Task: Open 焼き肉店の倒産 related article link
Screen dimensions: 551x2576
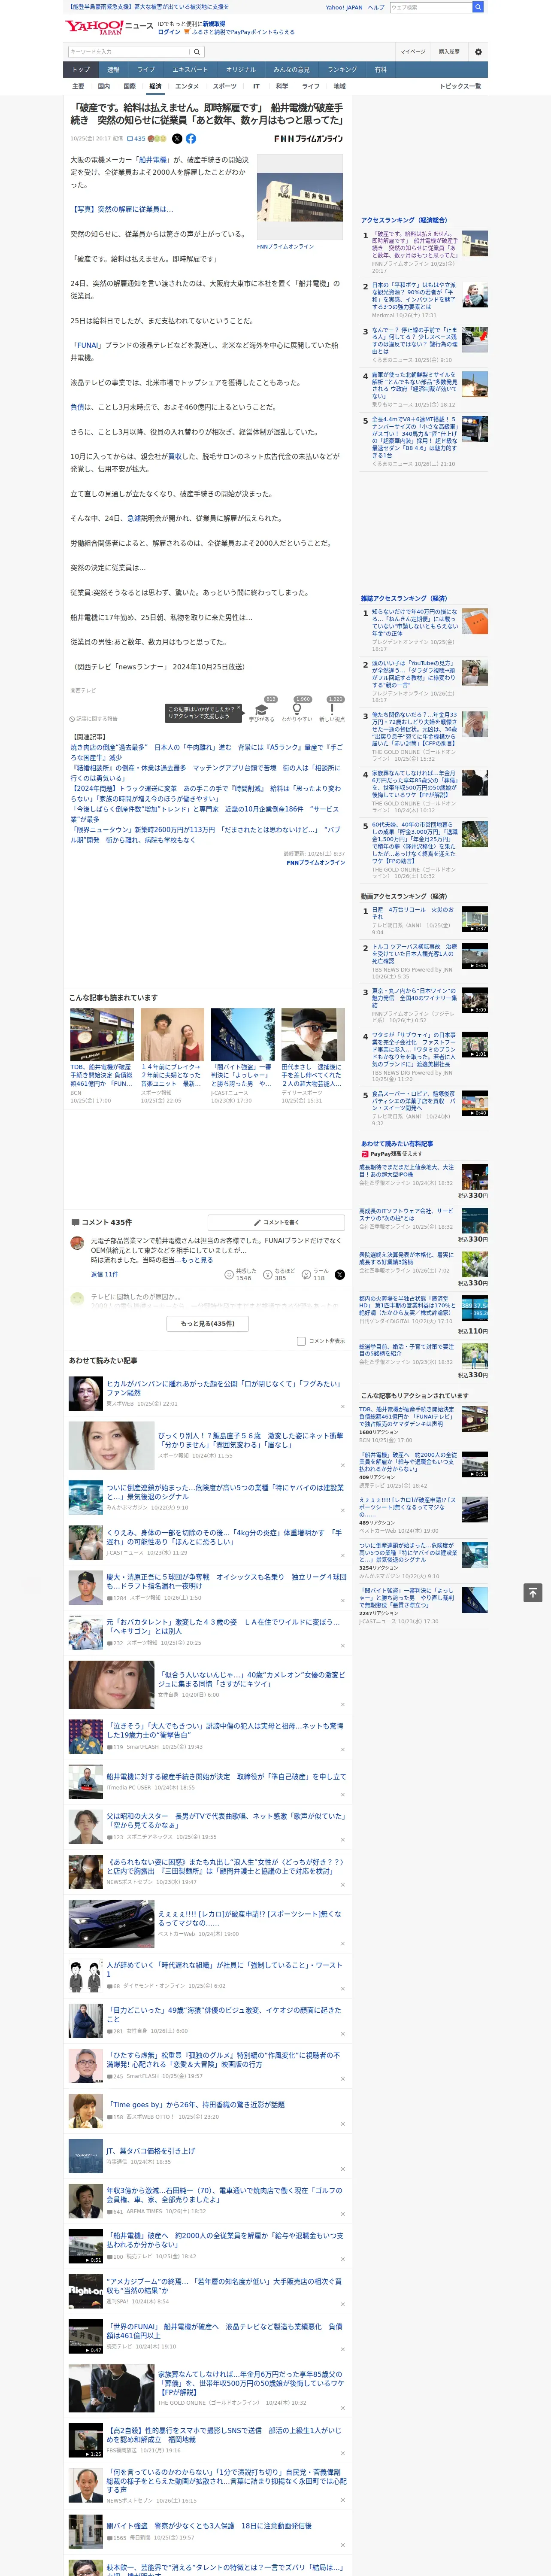Action: [x=206, y=753]
